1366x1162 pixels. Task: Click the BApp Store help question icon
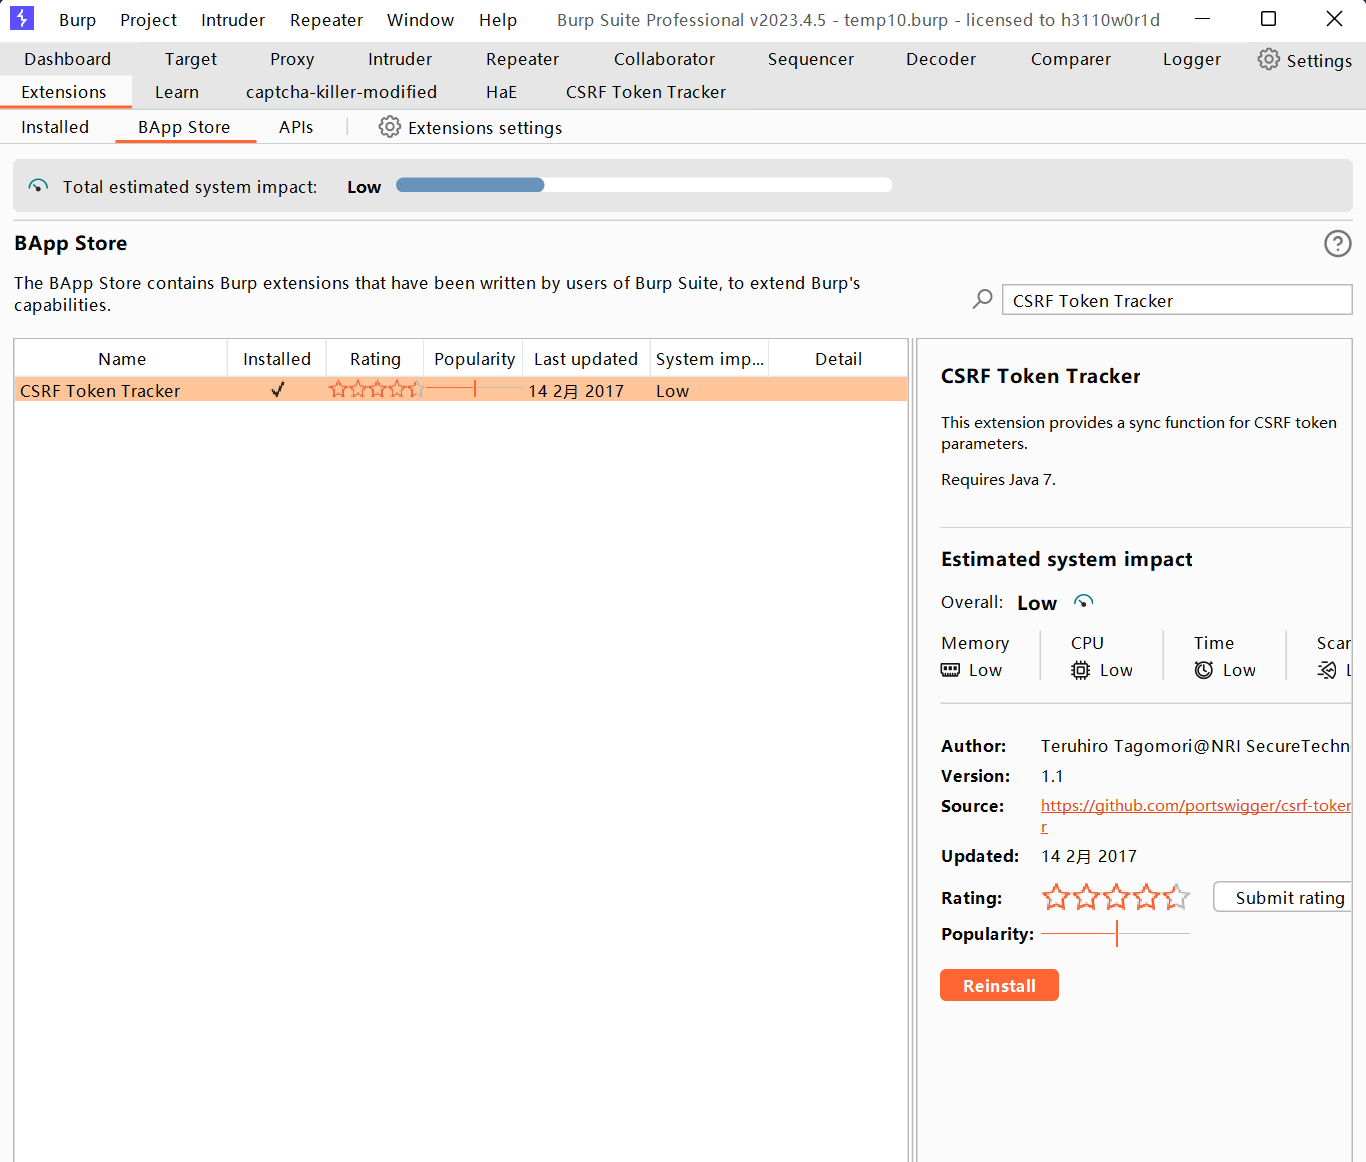point(1337,243)
